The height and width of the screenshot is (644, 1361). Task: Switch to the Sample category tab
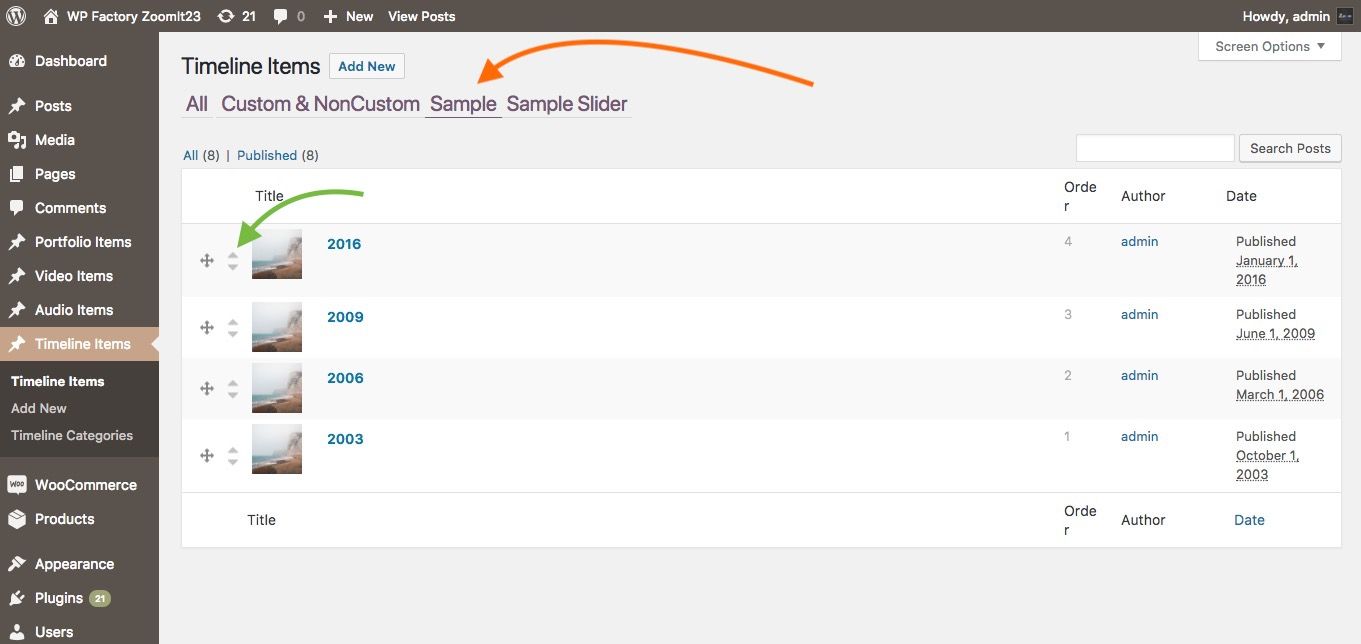click(463, 104)
